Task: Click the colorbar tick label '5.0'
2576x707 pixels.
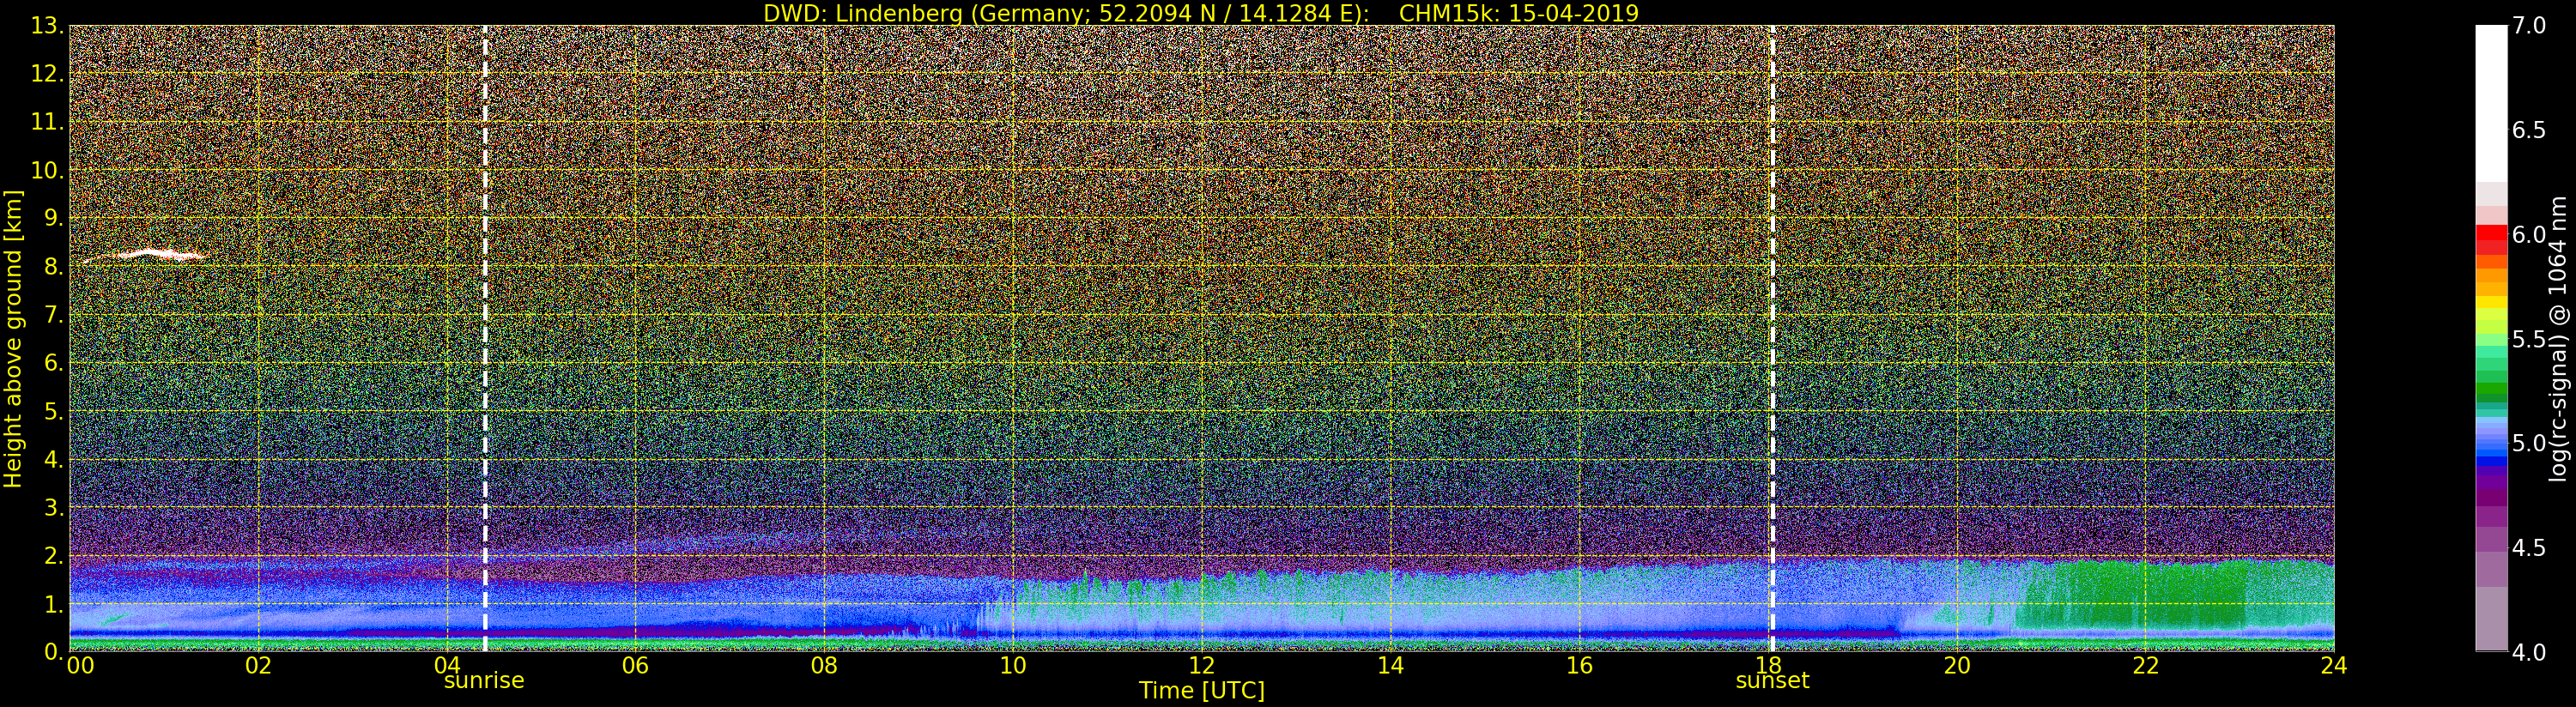Action: pyautogui.click(x=2529, y=443)
